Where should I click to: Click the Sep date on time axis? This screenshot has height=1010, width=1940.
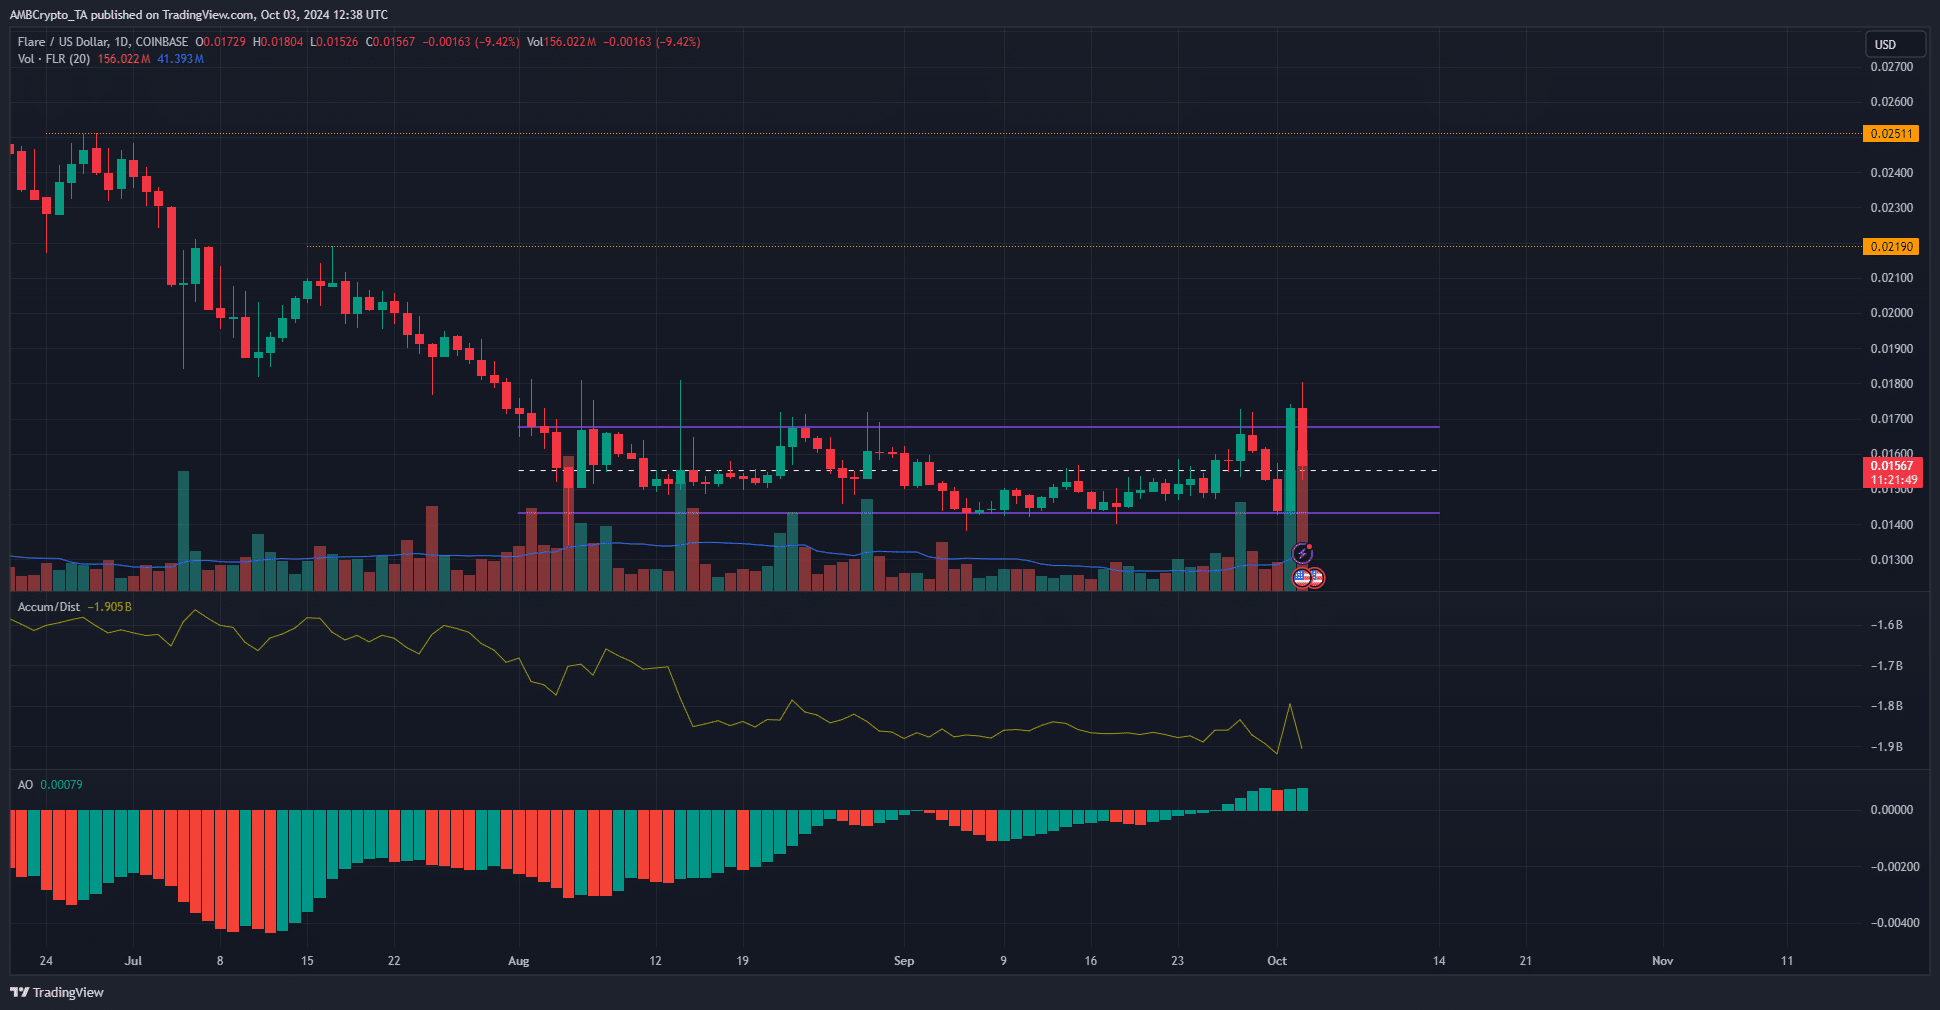click(x=903, y=961)
